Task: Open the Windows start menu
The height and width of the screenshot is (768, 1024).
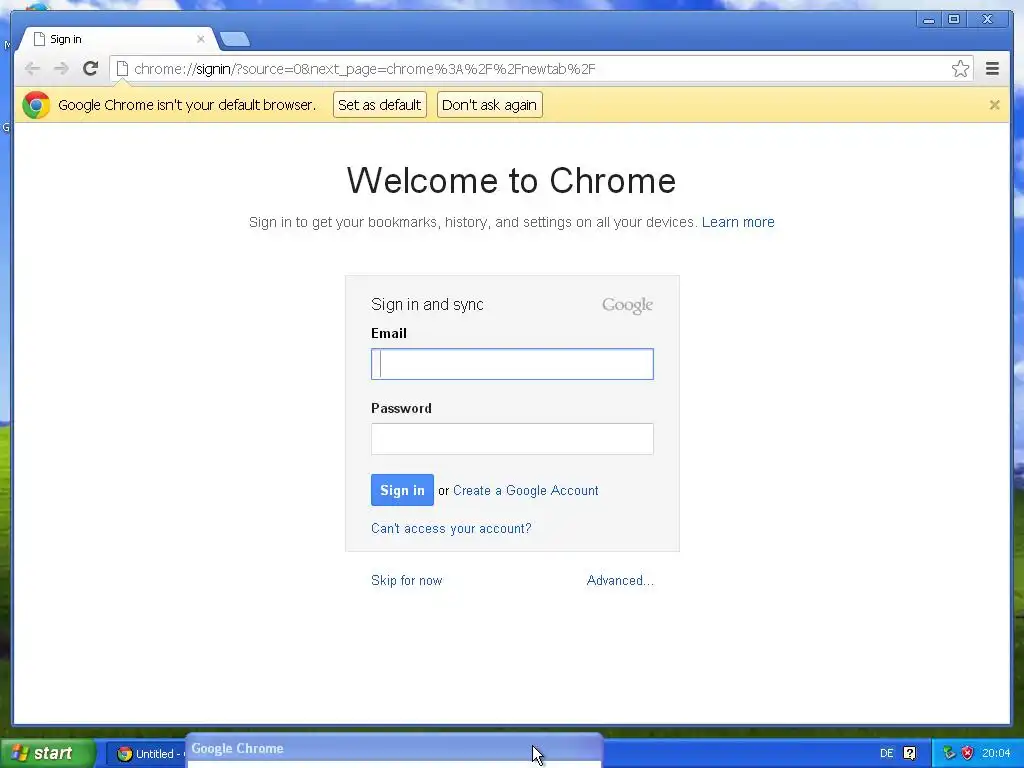Action: click(x=47, y=753)
